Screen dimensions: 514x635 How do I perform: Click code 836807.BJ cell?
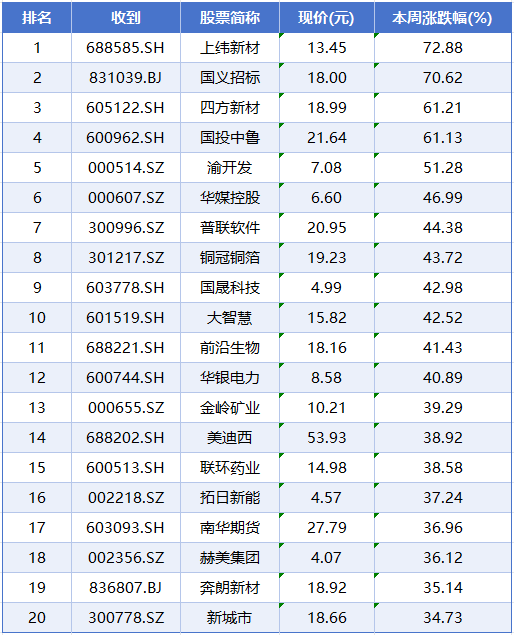126,588
